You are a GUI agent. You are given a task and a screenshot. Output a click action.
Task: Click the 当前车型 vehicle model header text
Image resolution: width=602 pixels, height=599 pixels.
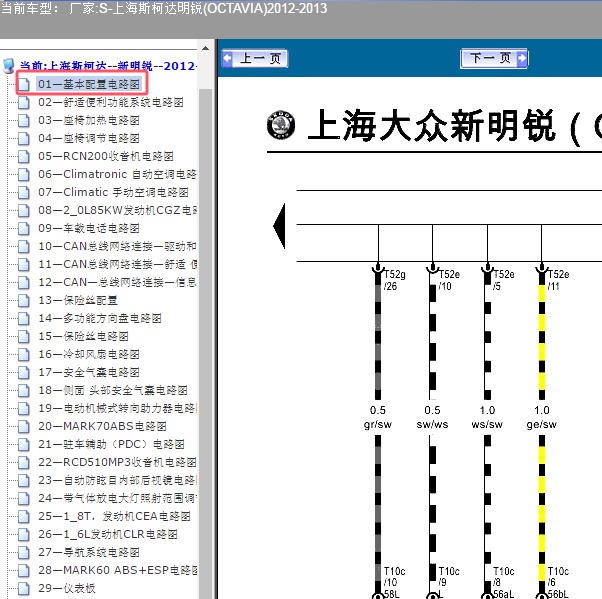pos(164,8)
